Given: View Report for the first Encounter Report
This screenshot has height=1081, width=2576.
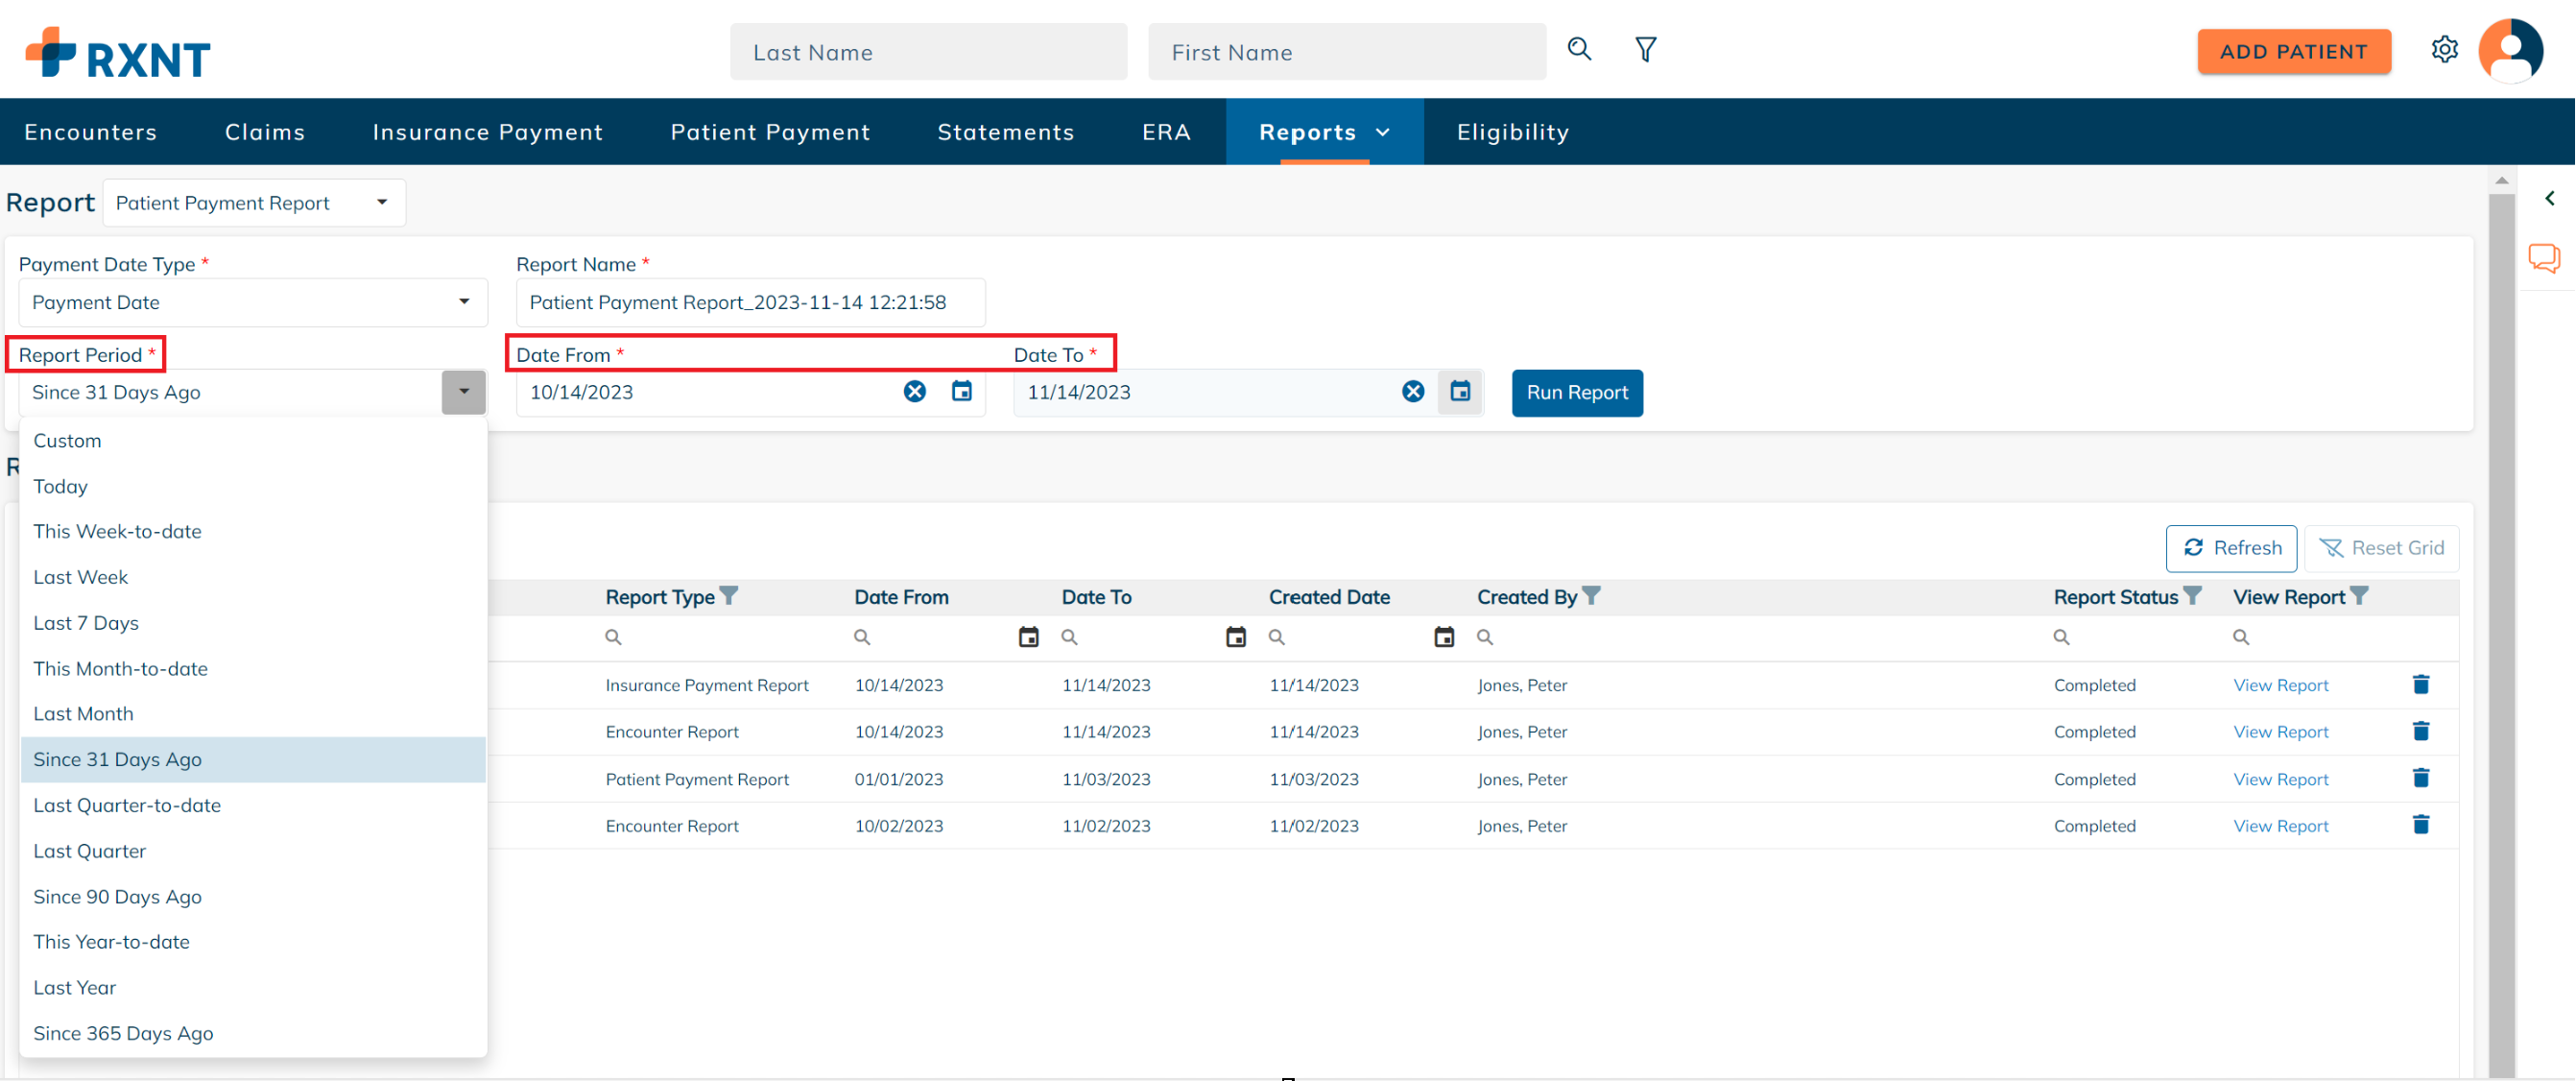Looking at the screenshot, I should tap(2281, 731).
